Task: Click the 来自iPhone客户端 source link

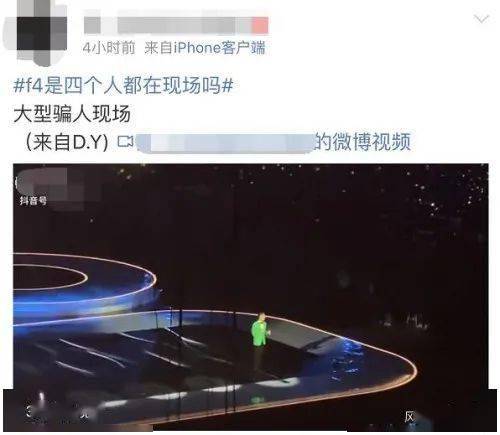Action: tap(205, 48)
